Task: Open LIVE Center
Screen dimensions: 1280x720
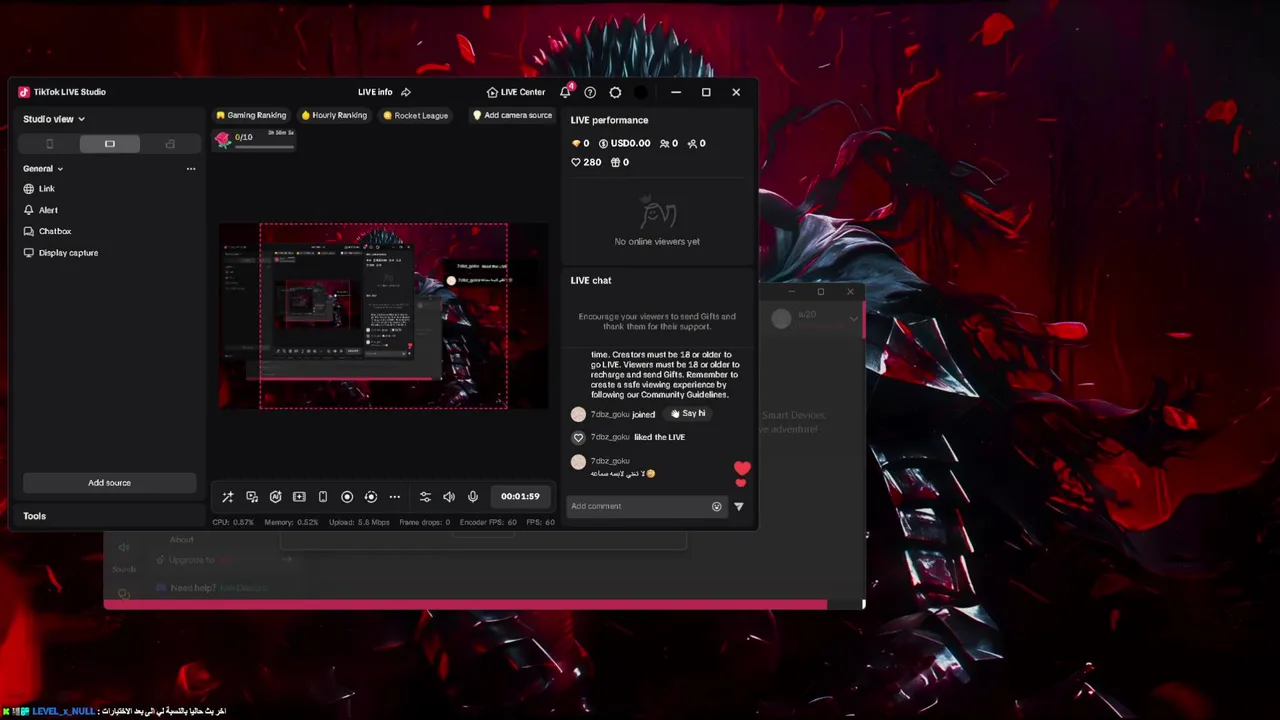Action: coord(516,92)
